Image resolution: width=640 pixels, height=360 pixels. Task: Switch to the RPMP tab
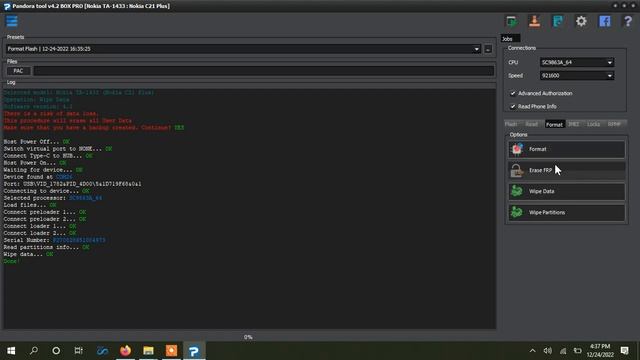click(614, 124)
